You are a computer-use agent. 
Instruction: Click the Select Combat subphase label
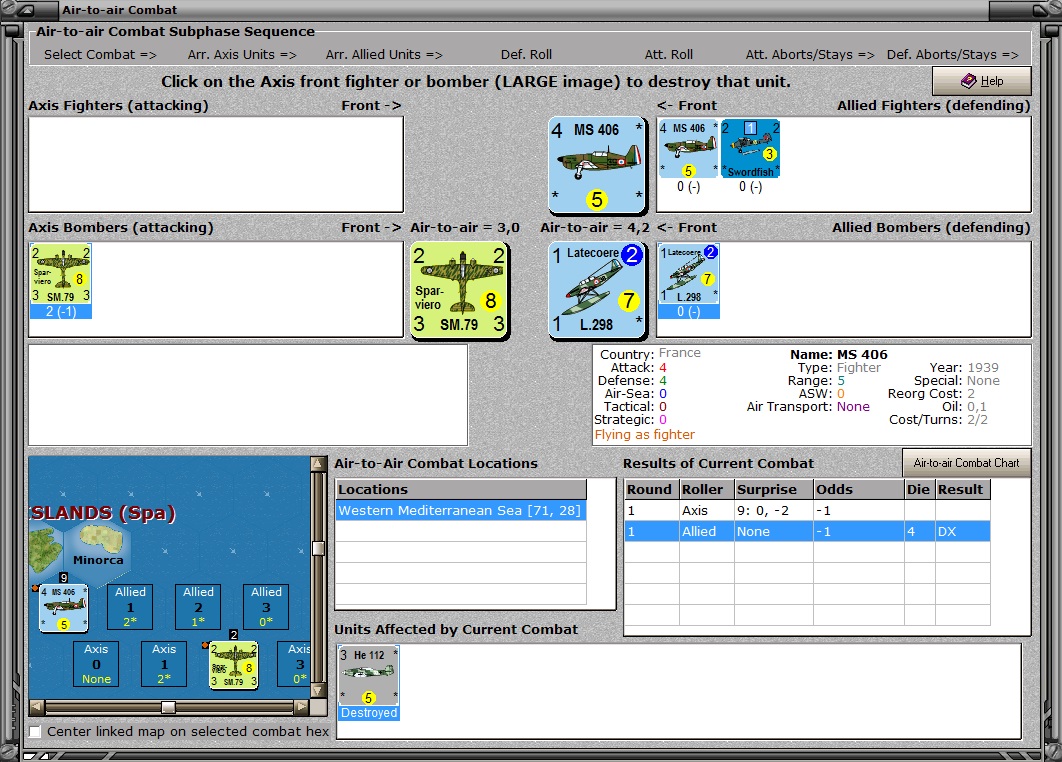tap(100, 55)
